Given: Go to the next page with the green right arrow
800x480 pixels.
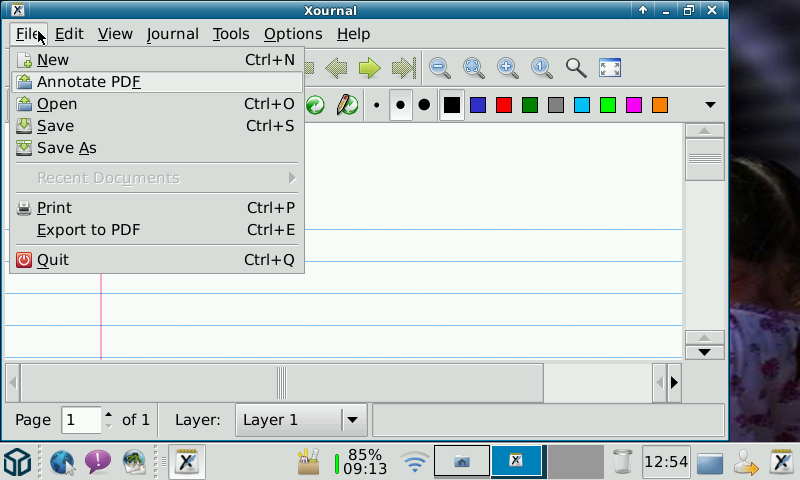Looking at the screenshot, I should [369, 68].
